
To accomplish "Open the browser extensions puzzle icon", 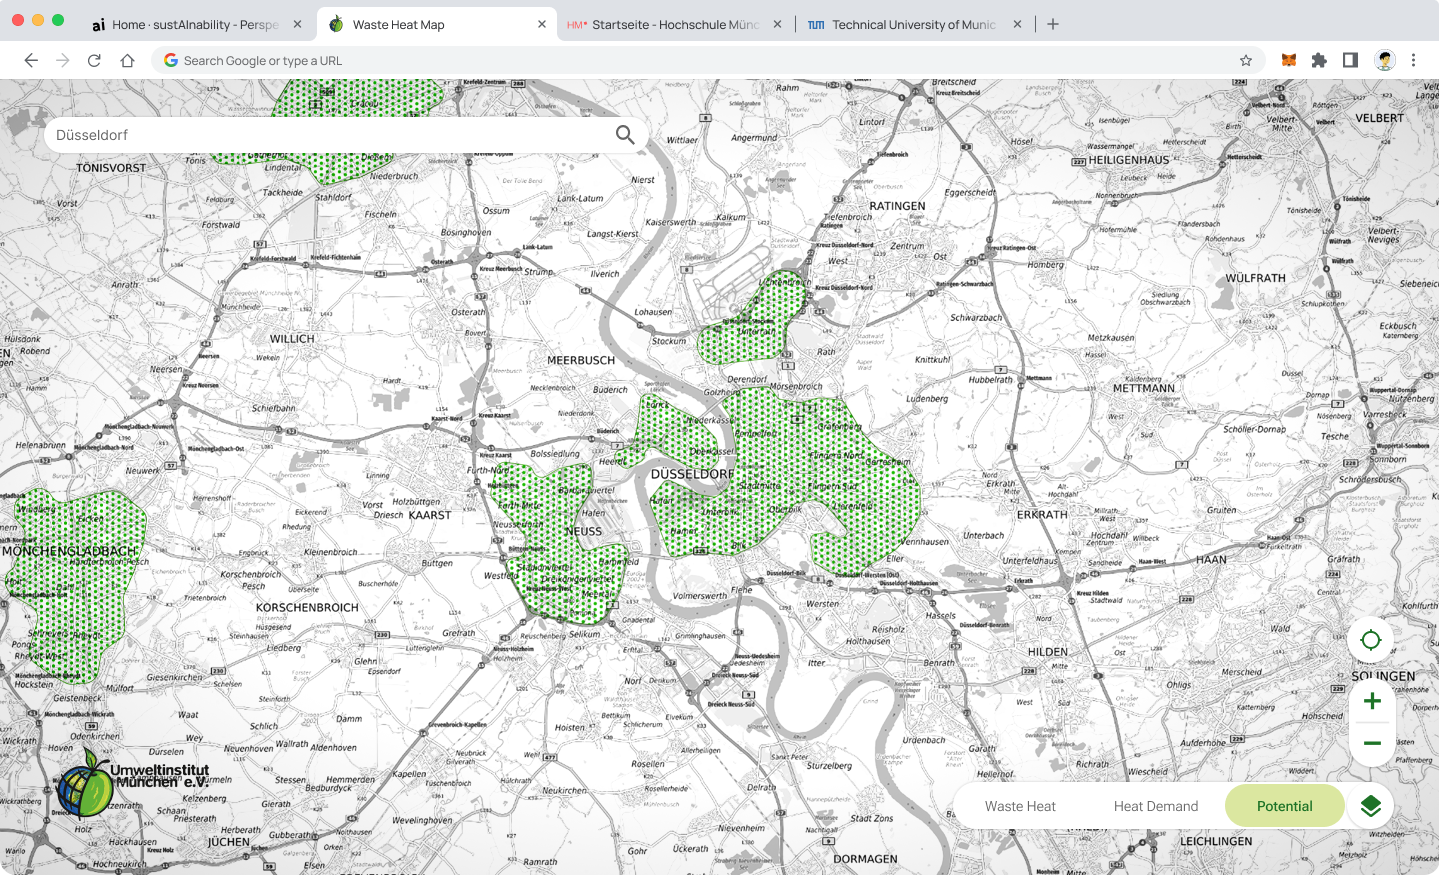I will [x=1319, y=61].
